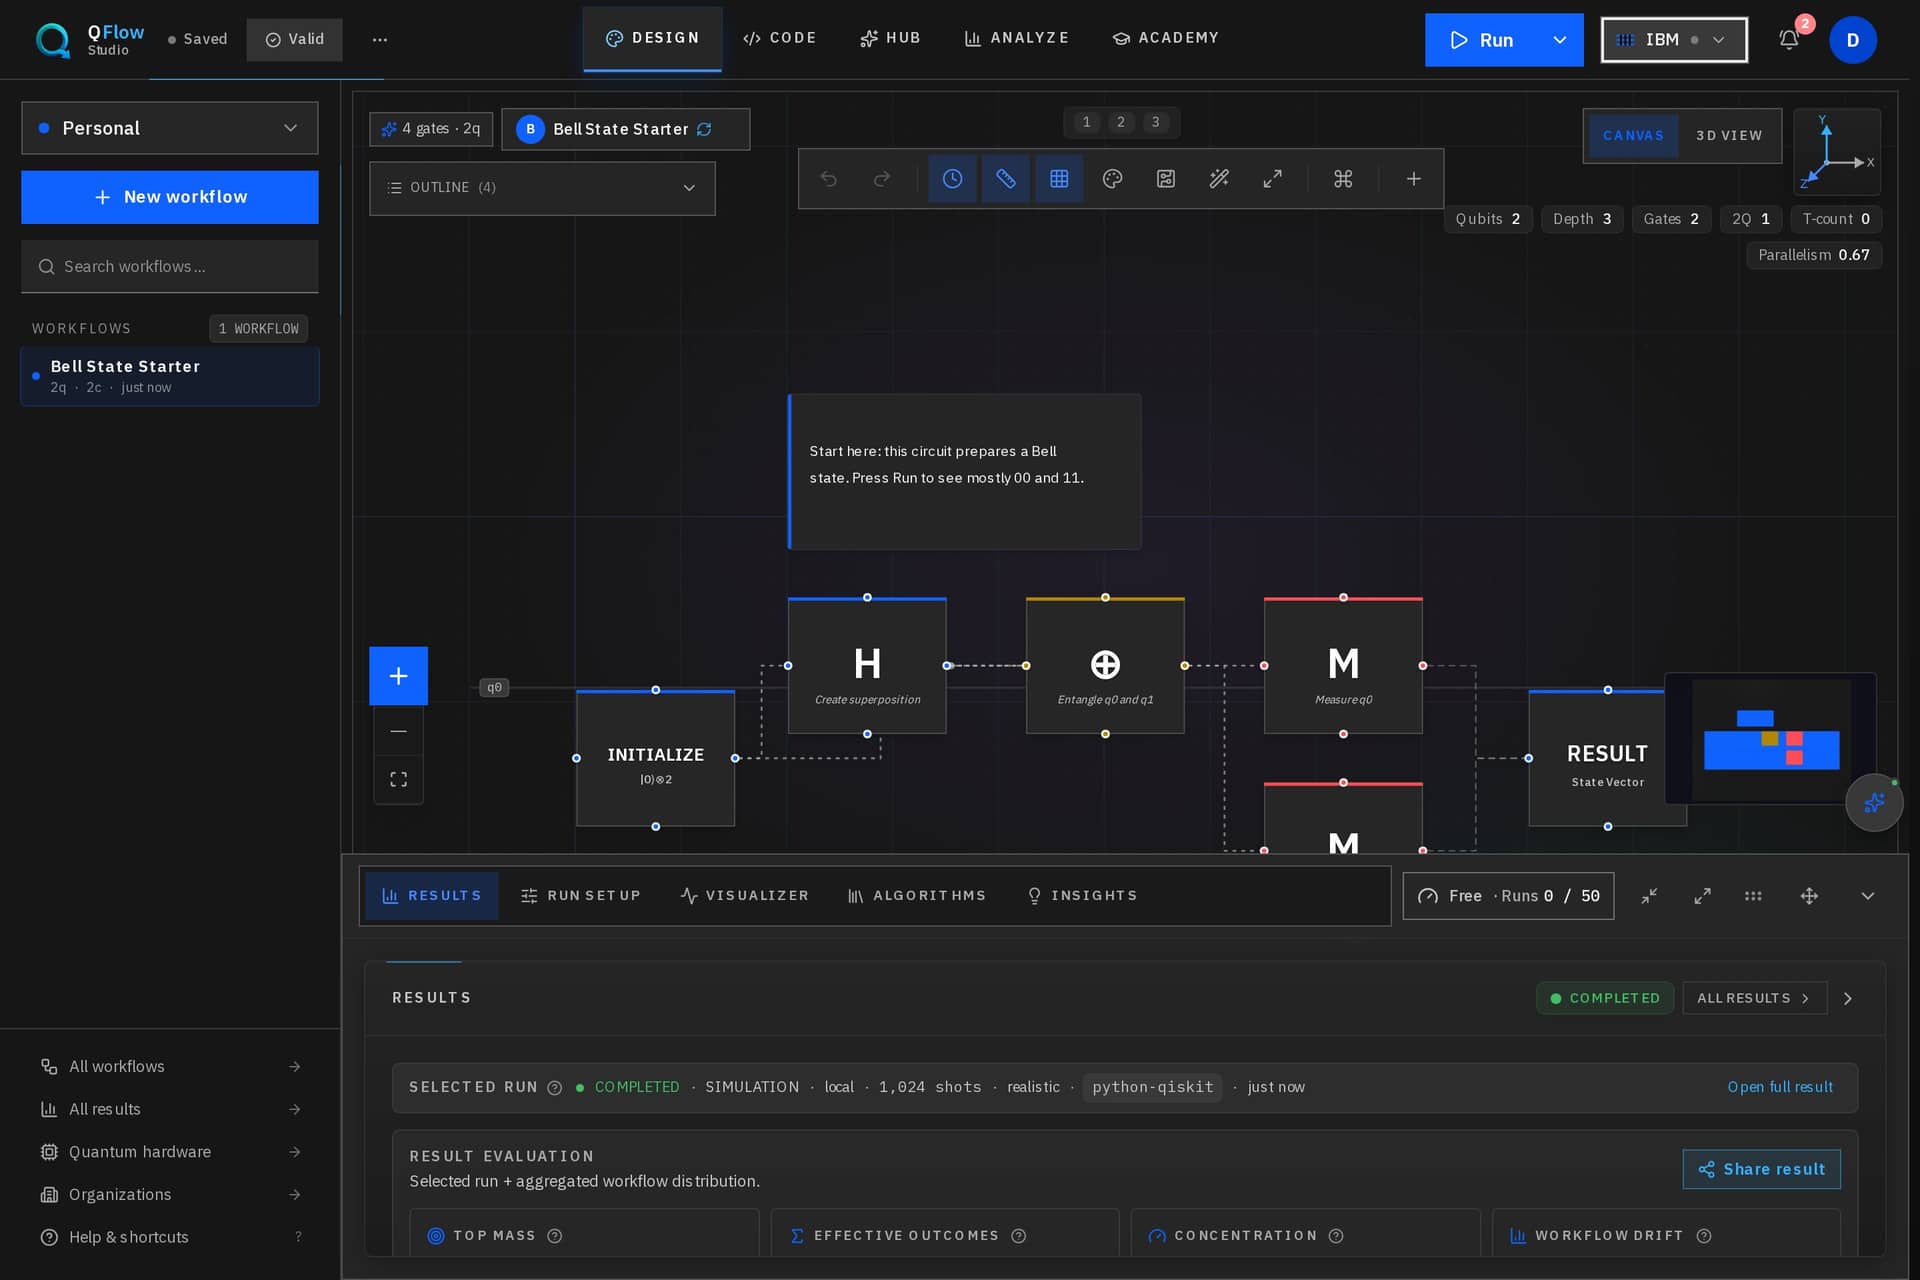
Task: Click the All Results button
Action: tap(1754, 999)
